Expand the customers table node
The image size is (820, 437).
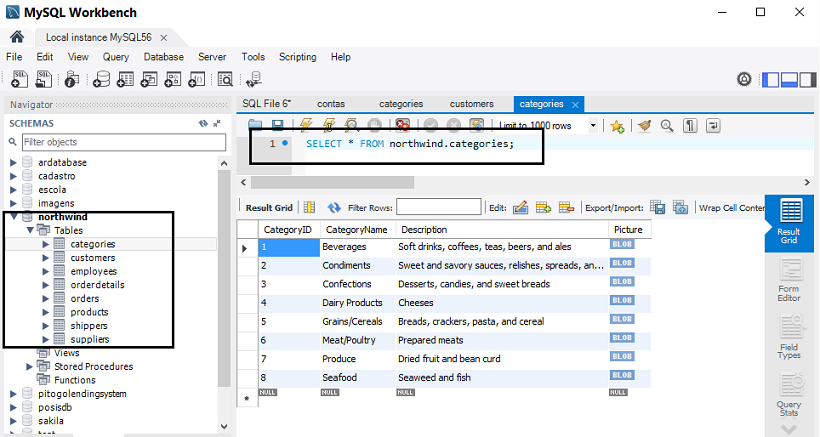tap(45, 258)
